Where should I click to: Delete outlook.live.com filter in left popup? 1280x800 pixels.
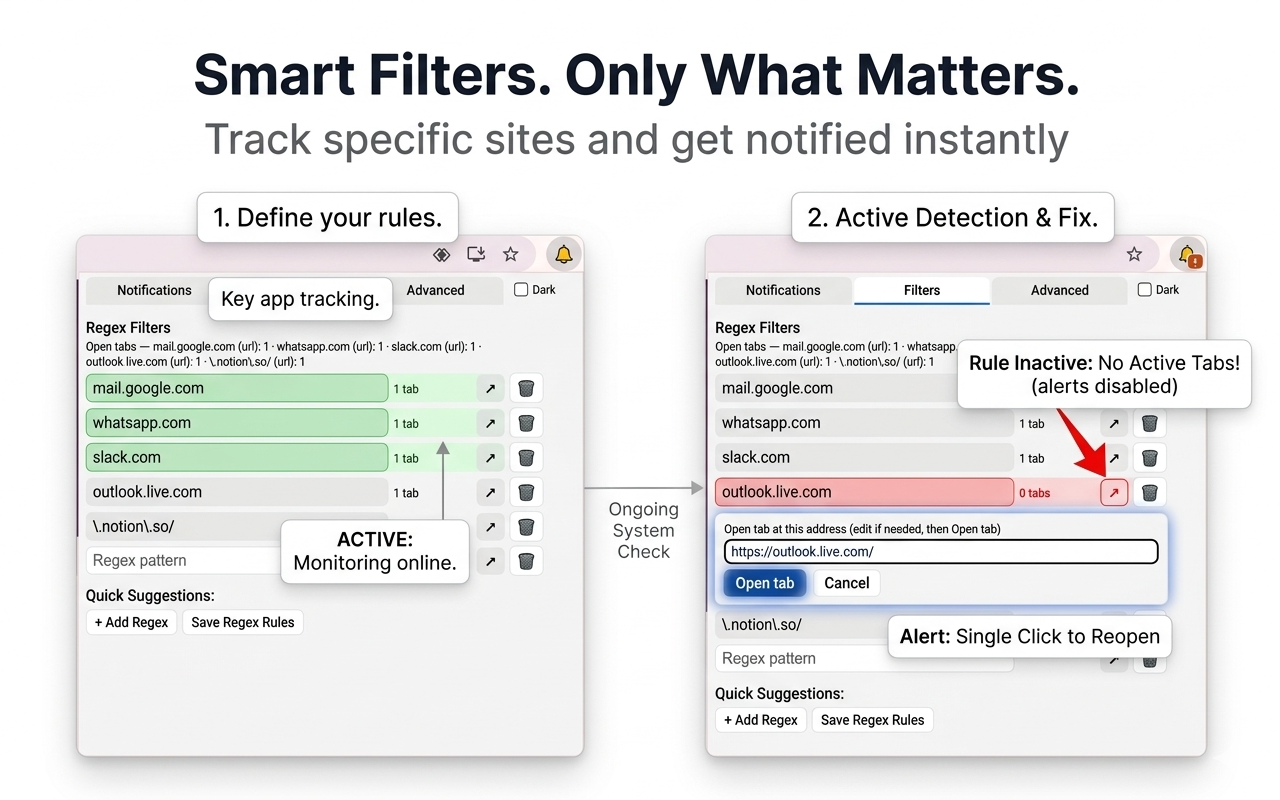[x=526, y=492]
